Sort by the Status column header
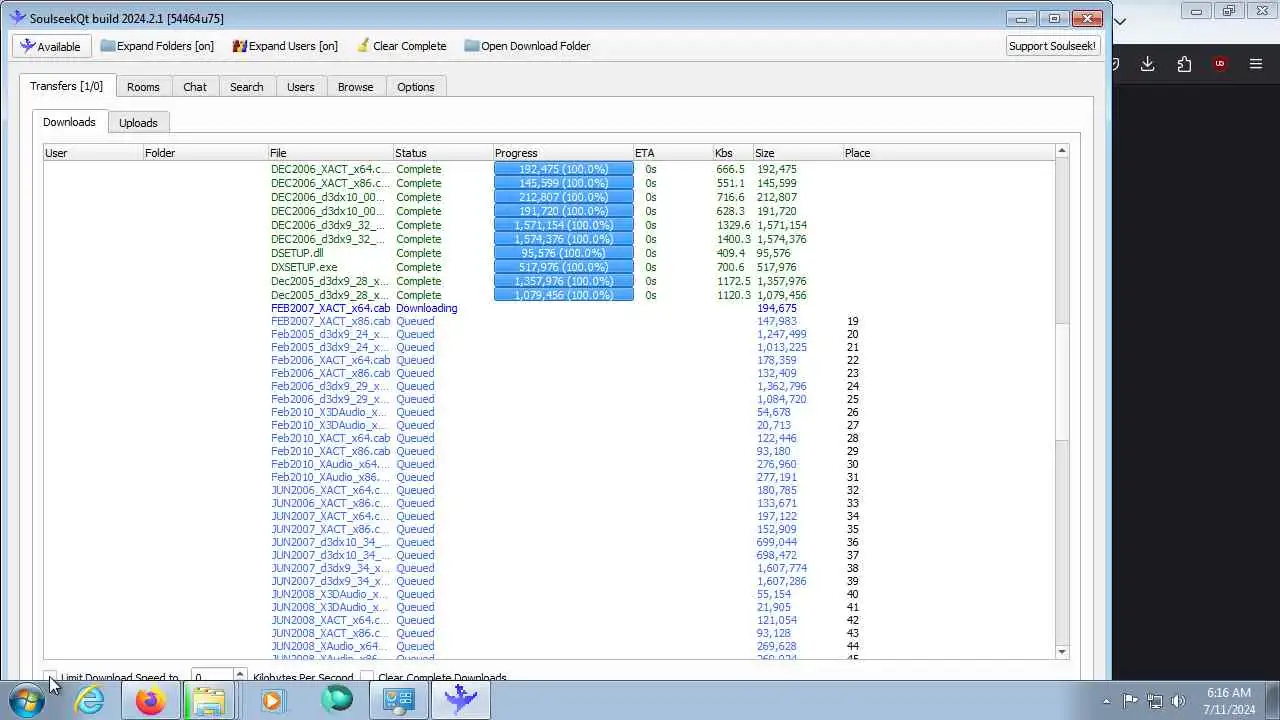The height and width of the screenshot is (720, 1280). pos(443,153)
